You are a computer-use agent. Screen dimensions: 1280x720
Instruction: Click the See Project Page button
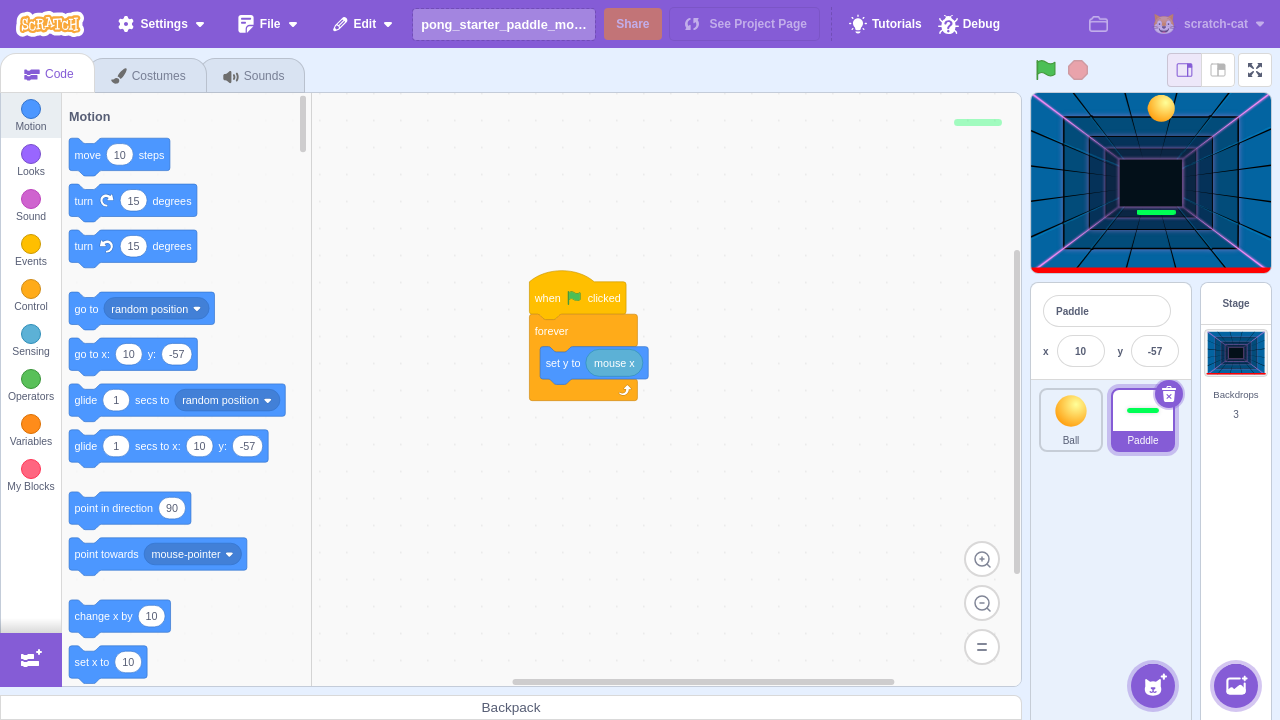pos(744,24)
